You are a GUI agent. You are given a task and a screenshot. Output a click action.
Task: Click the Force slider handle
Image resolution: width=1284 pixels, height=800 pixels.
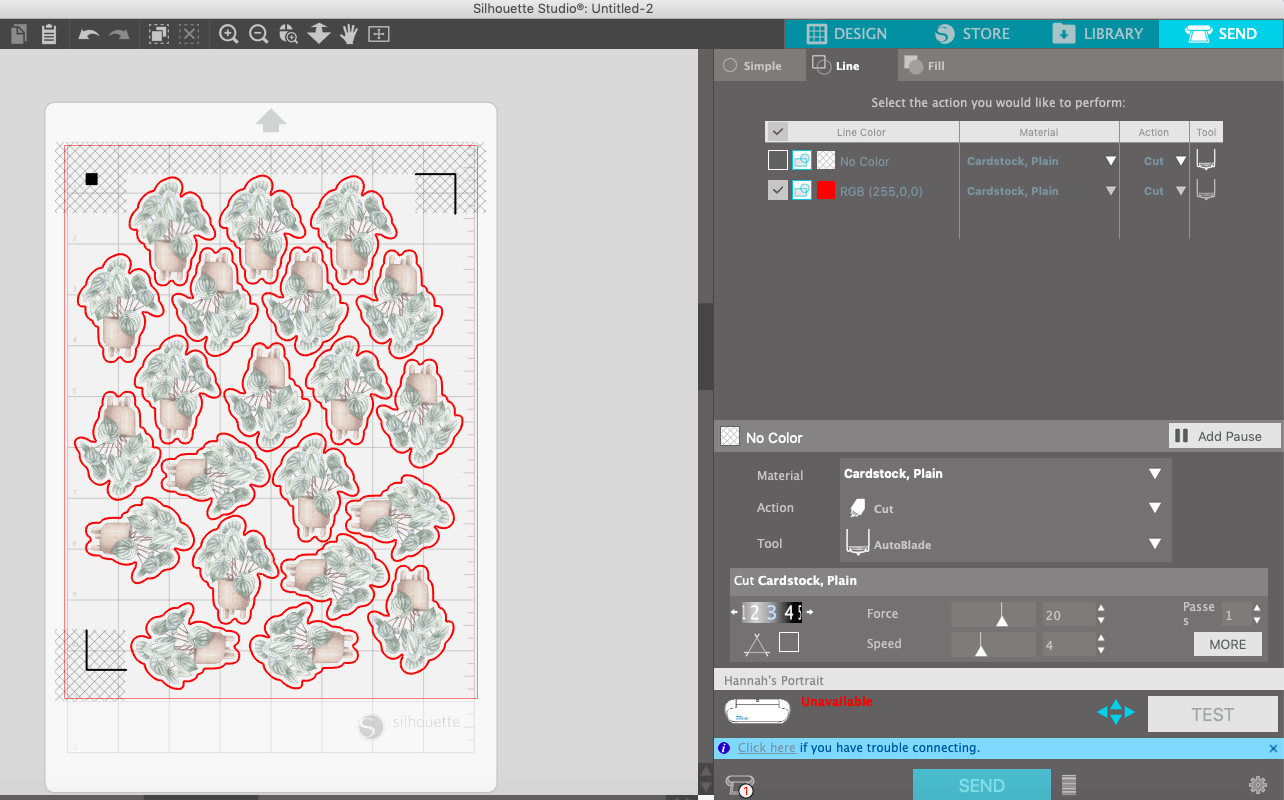(x=1002, y=619)
